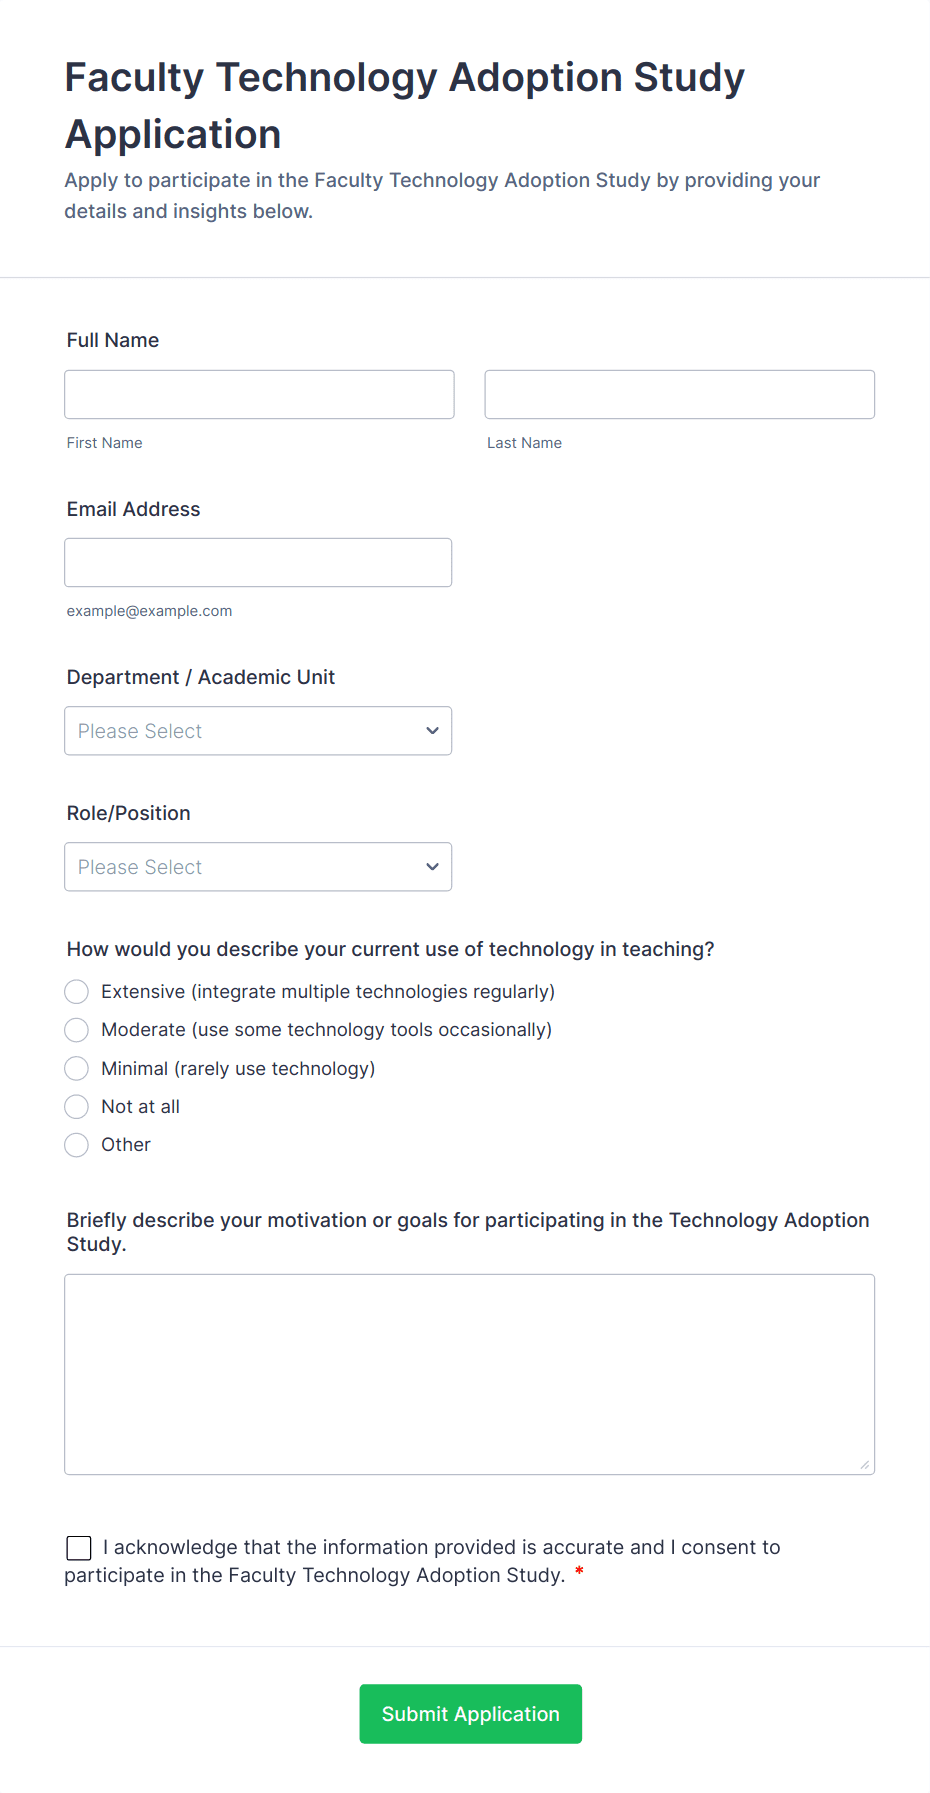The height and width of the screenshot is (1793, 930).
Task: Choose Moderate technology use radio button
Action: pyautogui.click(x=77, y=1030)
